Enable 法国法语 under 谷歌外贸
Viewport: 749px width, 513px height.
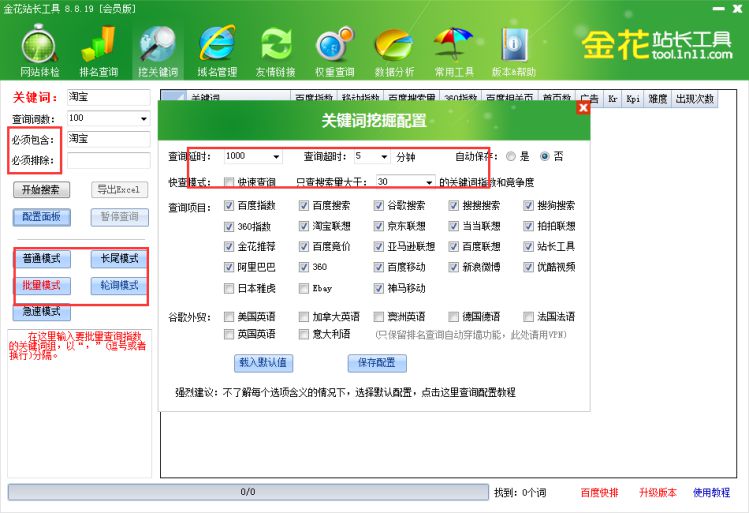pos(528,317)
